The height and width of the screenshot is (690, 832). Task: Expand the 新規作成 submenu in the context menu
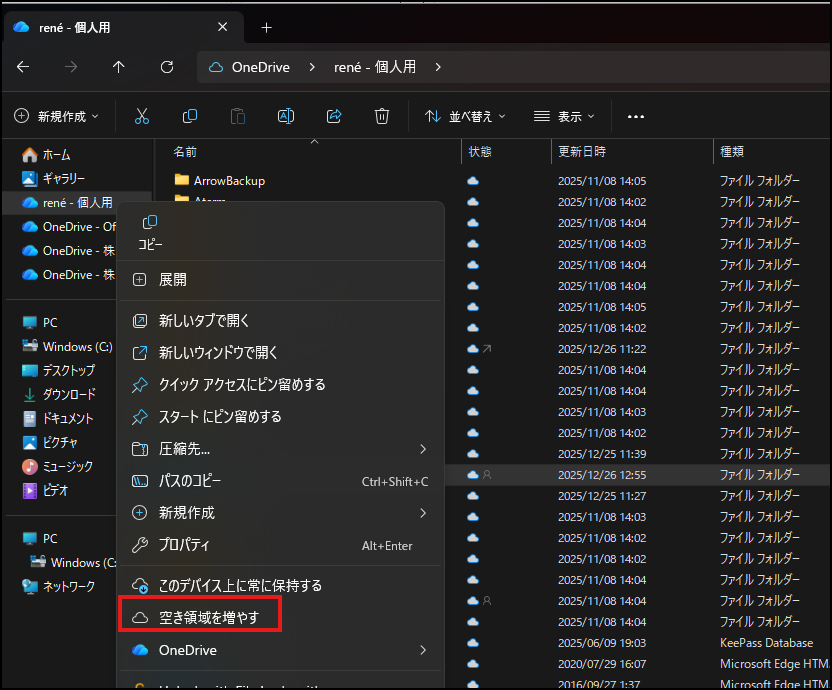tap(423, 513)
